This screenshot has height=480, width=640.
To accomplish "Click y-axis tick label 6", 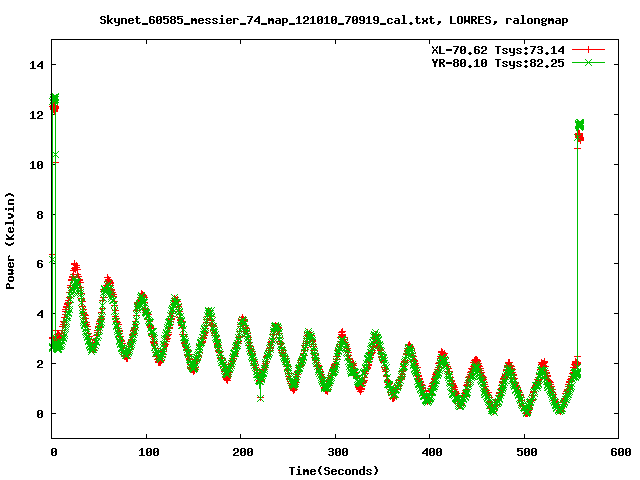I will click(40, 264).
